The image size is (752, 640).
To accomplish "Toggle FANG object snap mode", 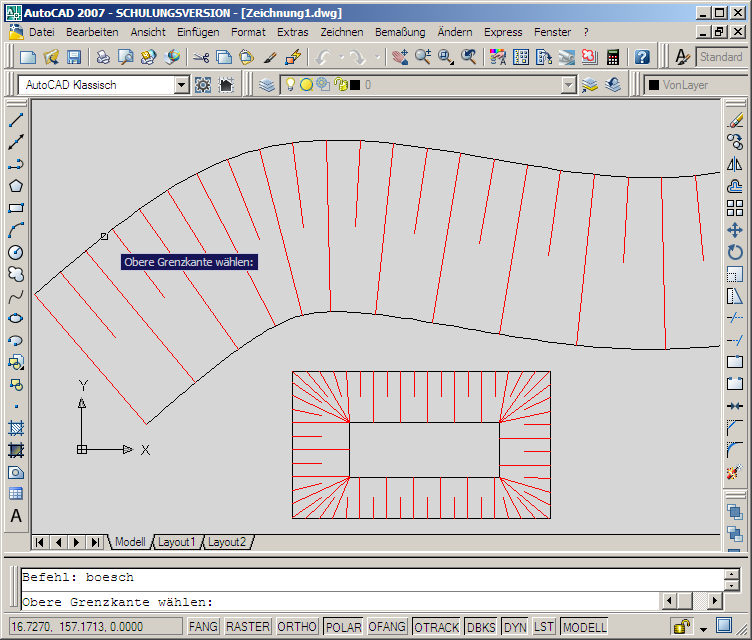I will point(203,627).
